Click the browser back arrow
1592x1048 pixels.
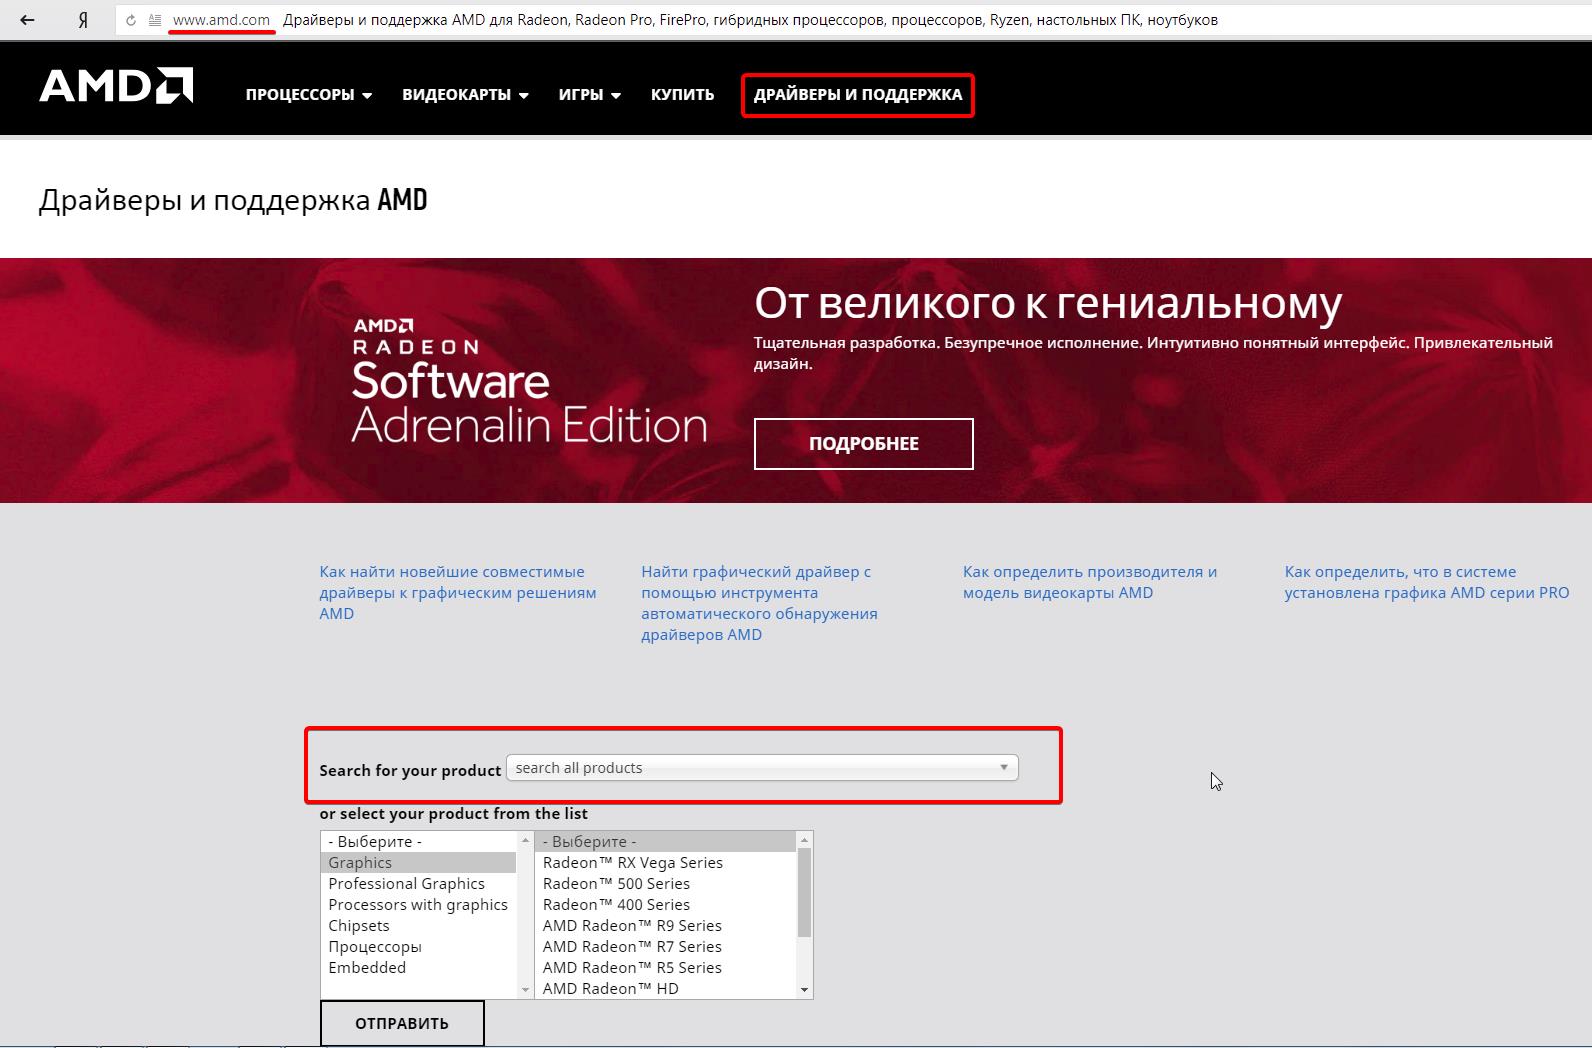coord(27,19)
